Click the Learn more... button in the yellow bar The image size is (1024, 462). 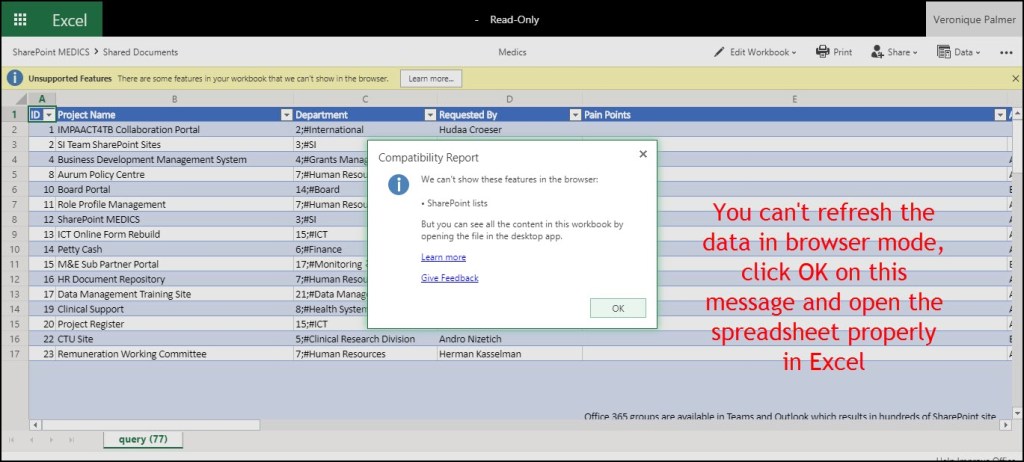430,78
